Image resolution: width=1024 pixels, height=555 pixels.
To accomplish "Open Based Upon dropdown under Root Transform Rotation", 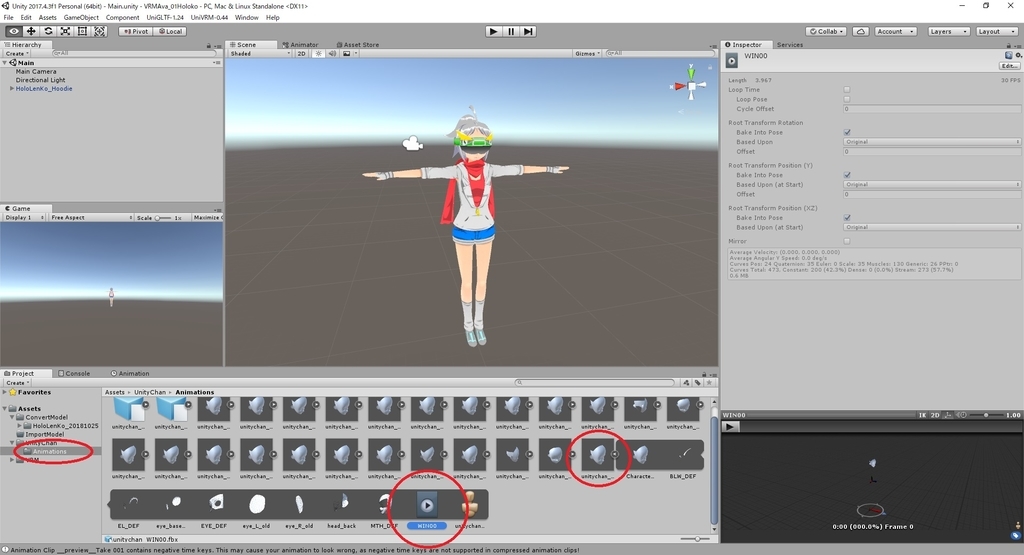I will tap(932, 142).
